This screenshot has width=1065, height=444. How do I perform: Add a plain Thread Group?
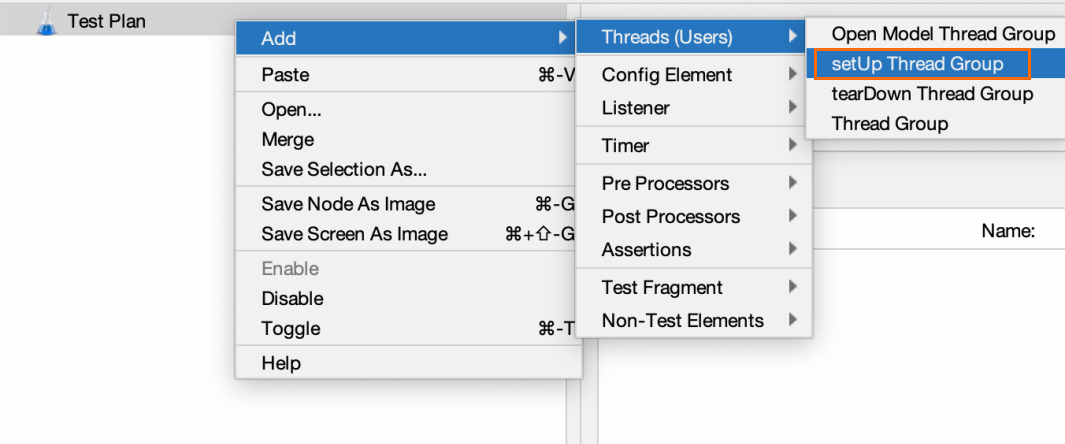tap(889, 124)
